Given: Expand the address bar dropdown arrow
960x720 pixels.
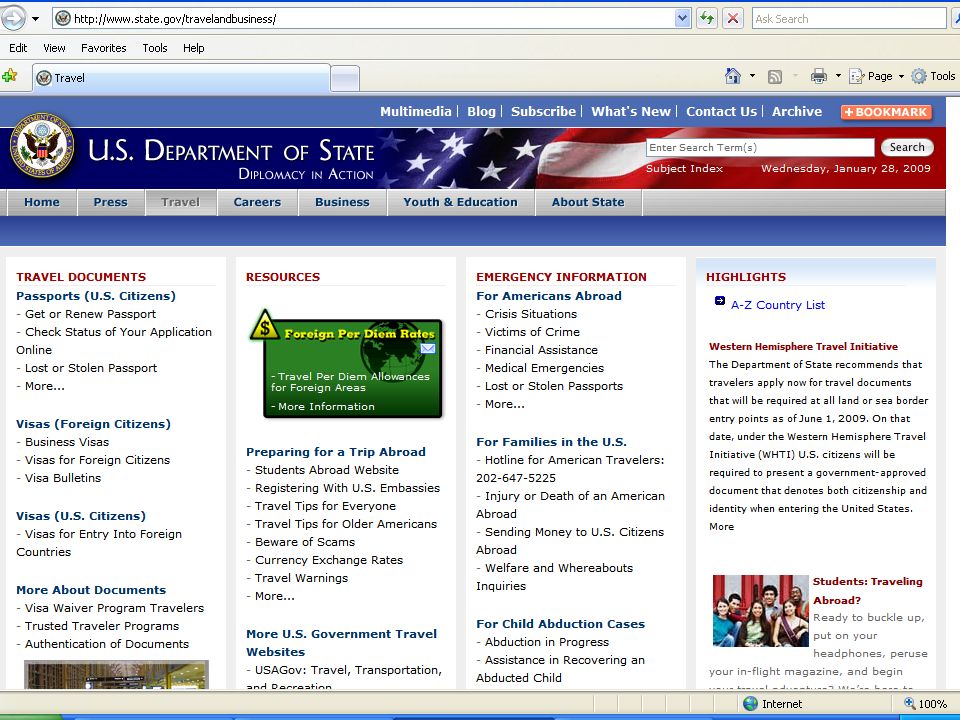Looking at the screenshot, I should 683,19.
